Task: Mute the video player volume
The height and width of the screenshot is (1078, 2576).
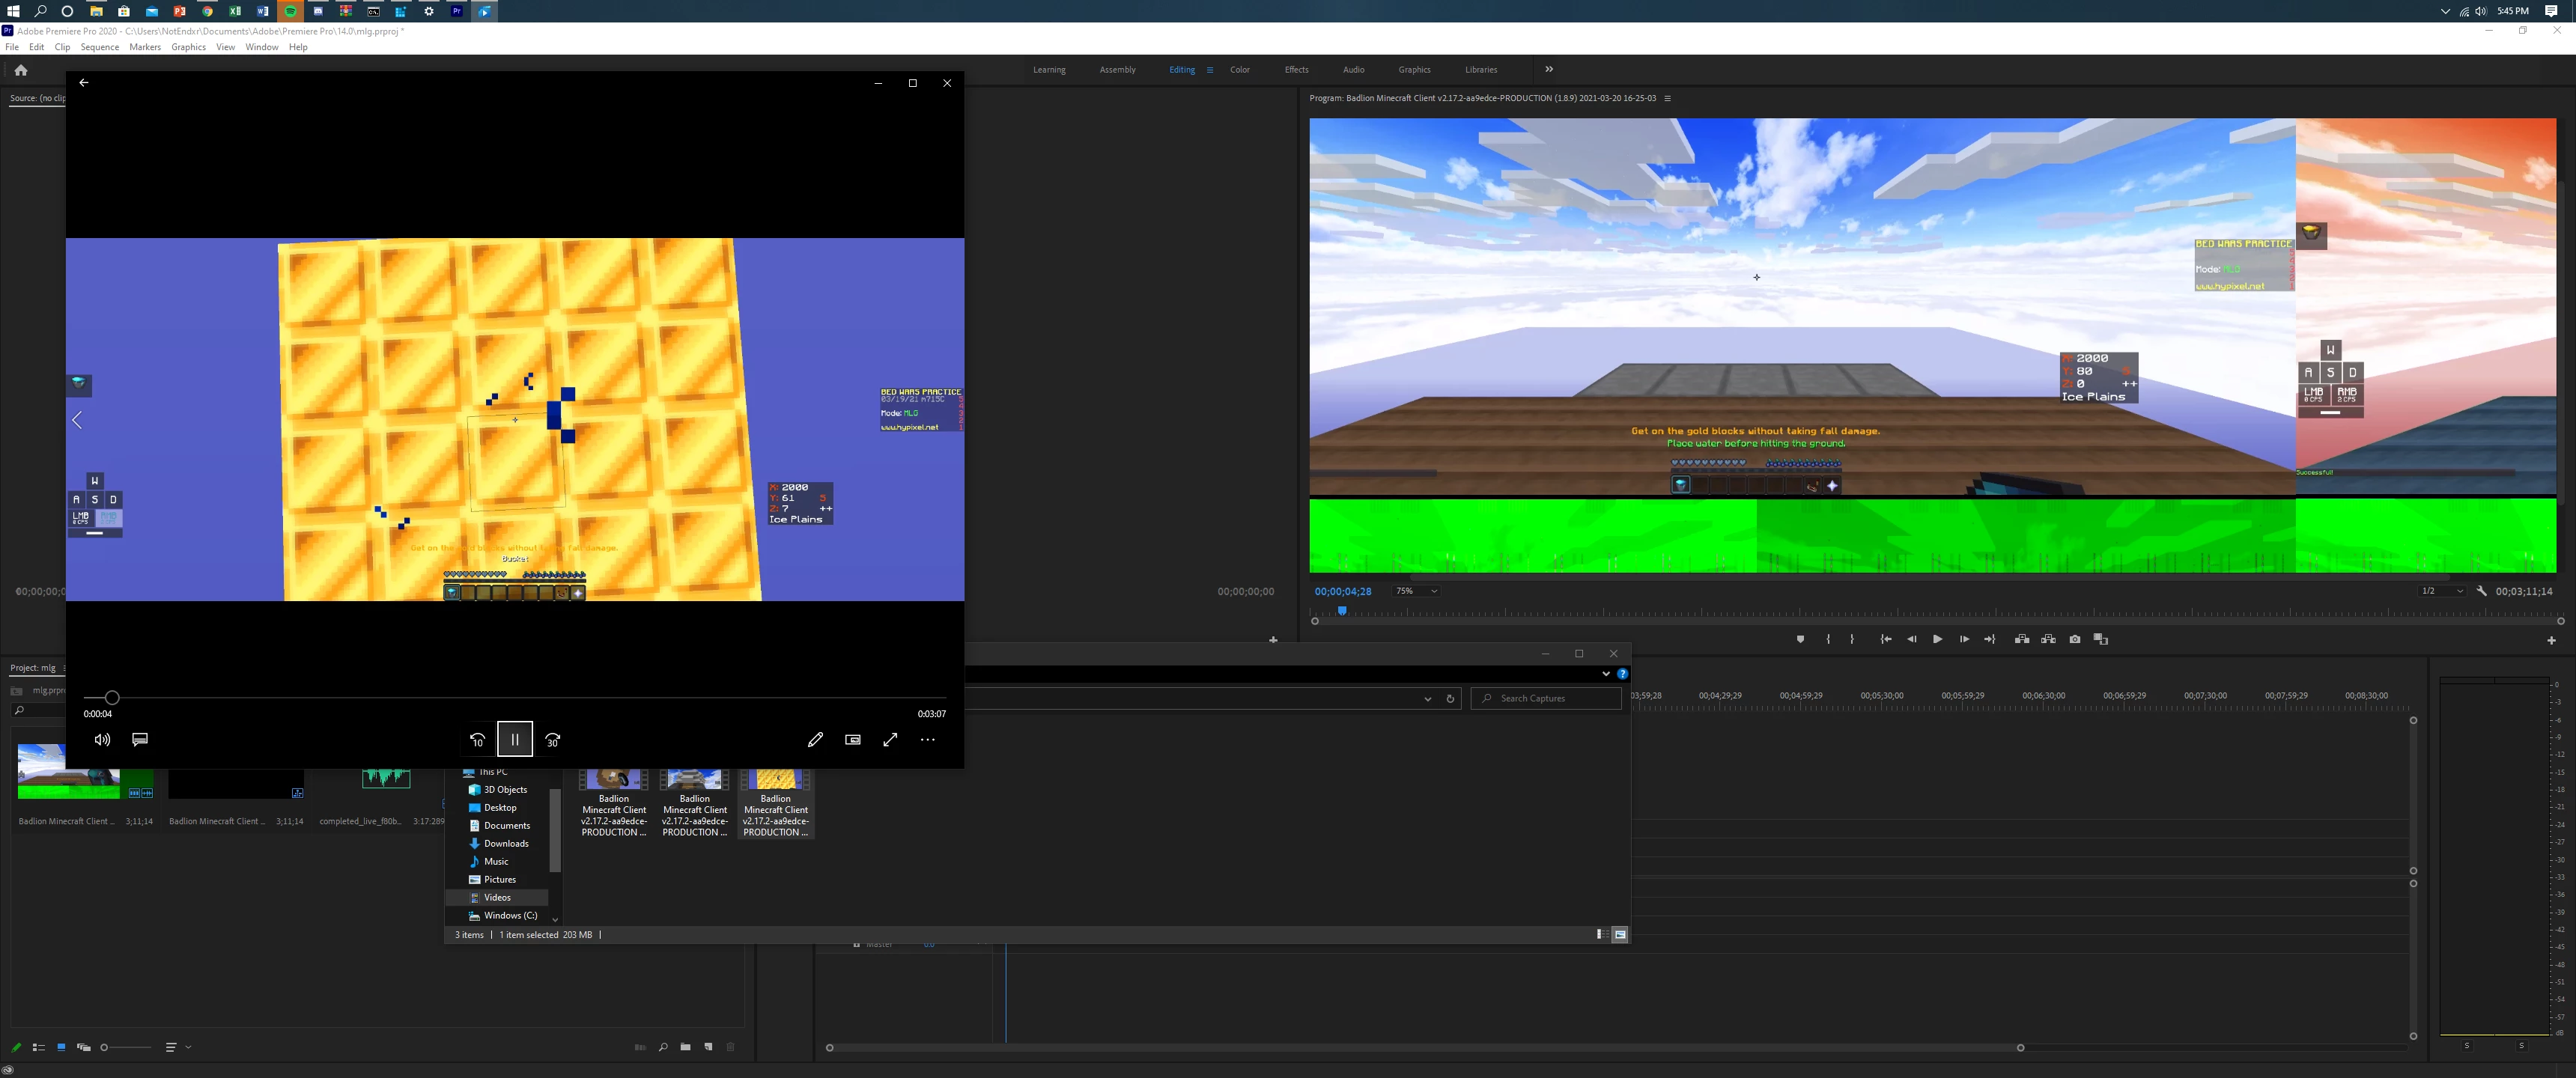Action: pos(102,739)
